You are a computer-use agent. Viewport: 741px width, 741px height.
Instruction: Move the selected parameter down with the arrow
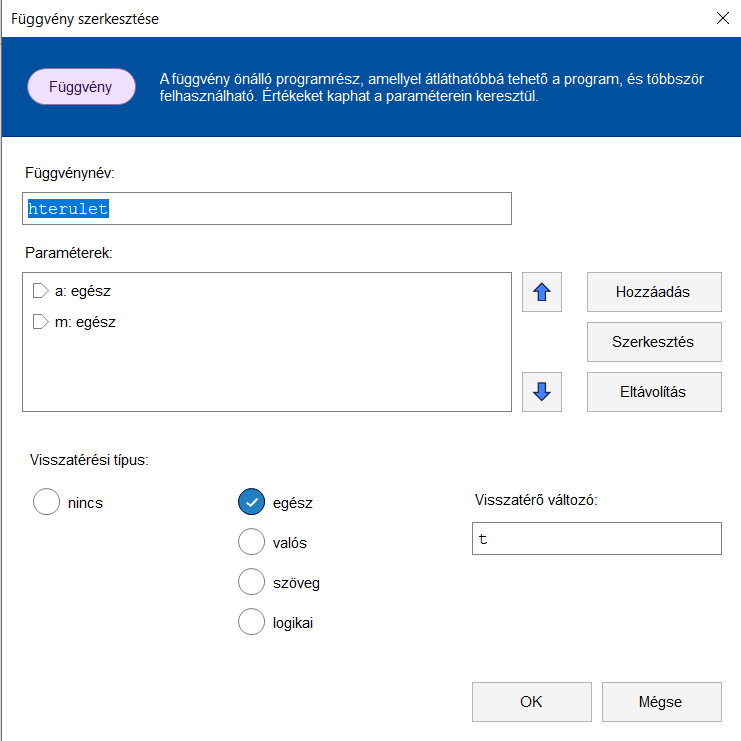point(542,391)
